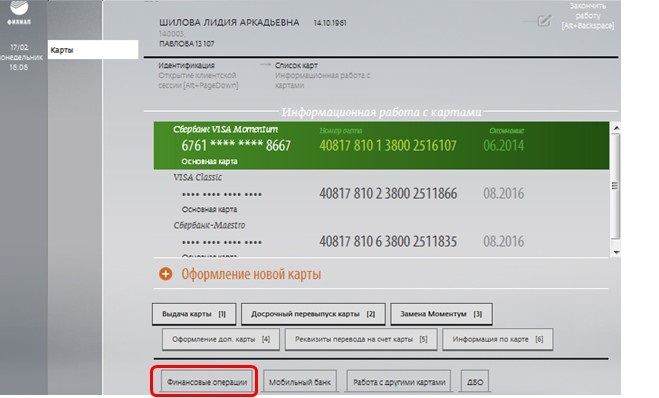This screenshot has width=659, height=398.
Task: Click the Номер счета column label
Action: pyautogui.click(x=340, y=131)
